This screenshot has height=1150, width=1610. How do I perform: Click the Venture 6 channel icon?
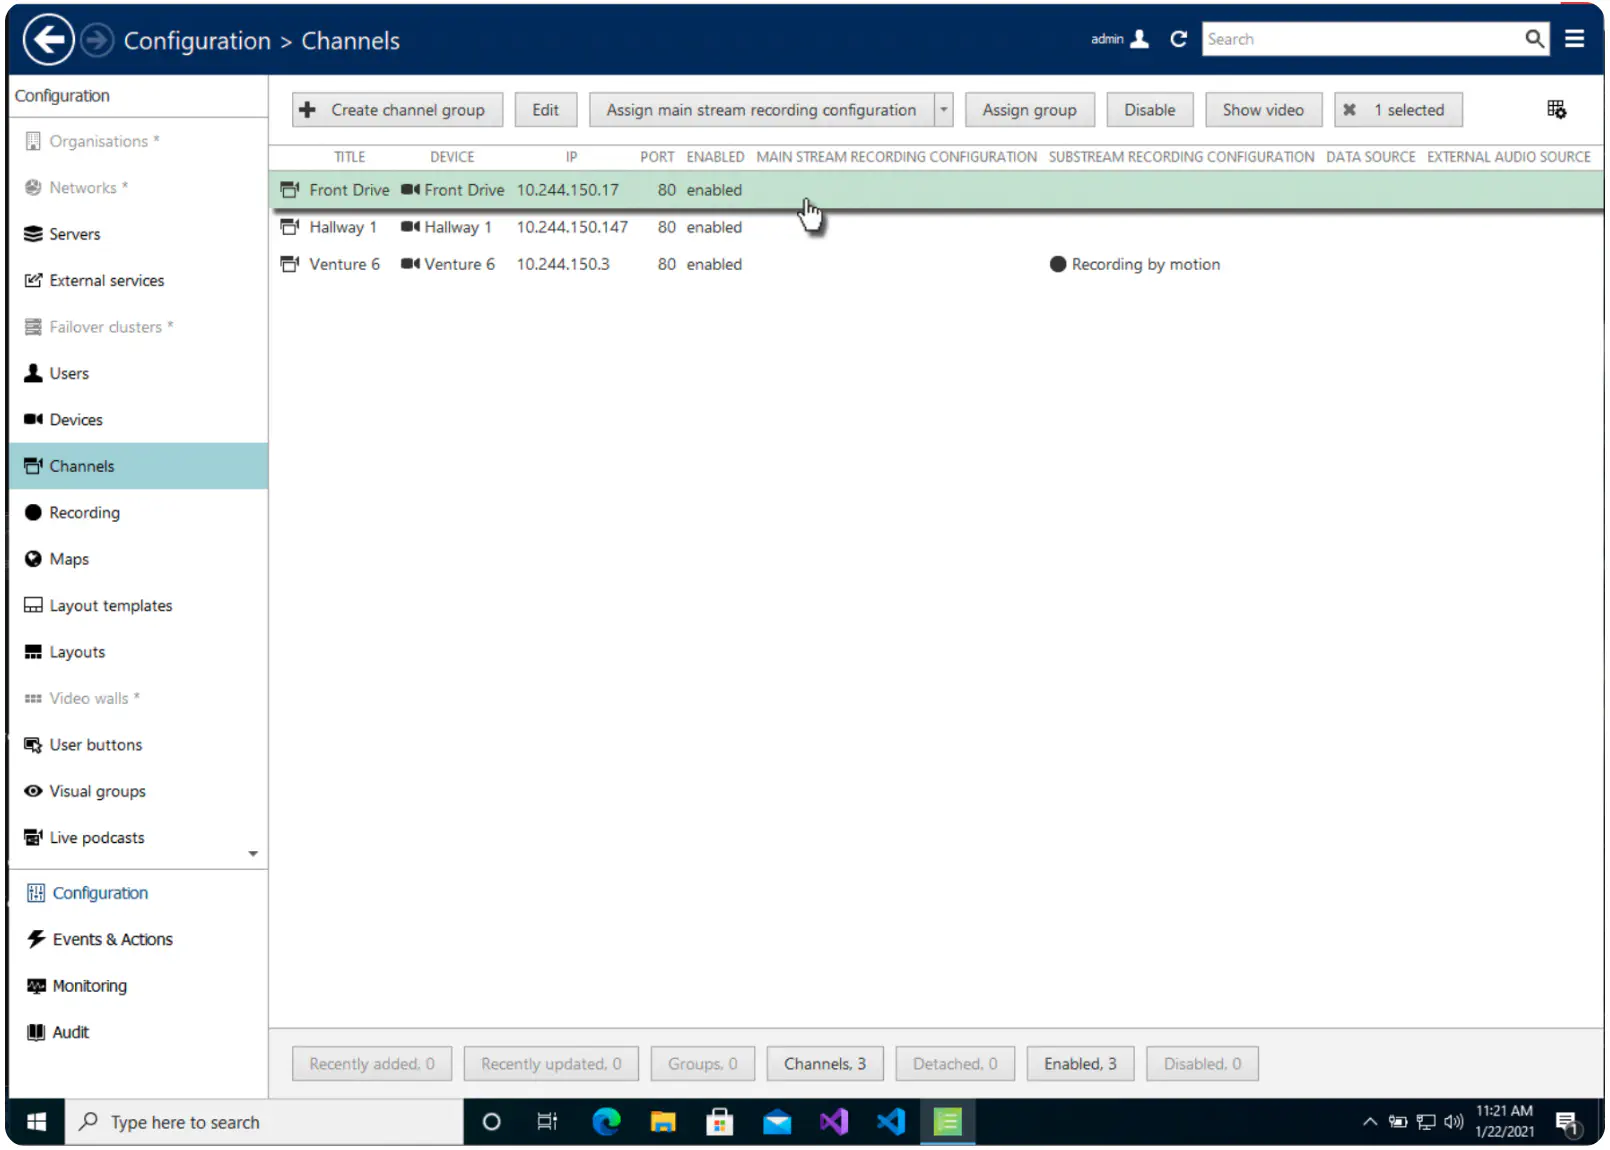[x=290, y=264]
